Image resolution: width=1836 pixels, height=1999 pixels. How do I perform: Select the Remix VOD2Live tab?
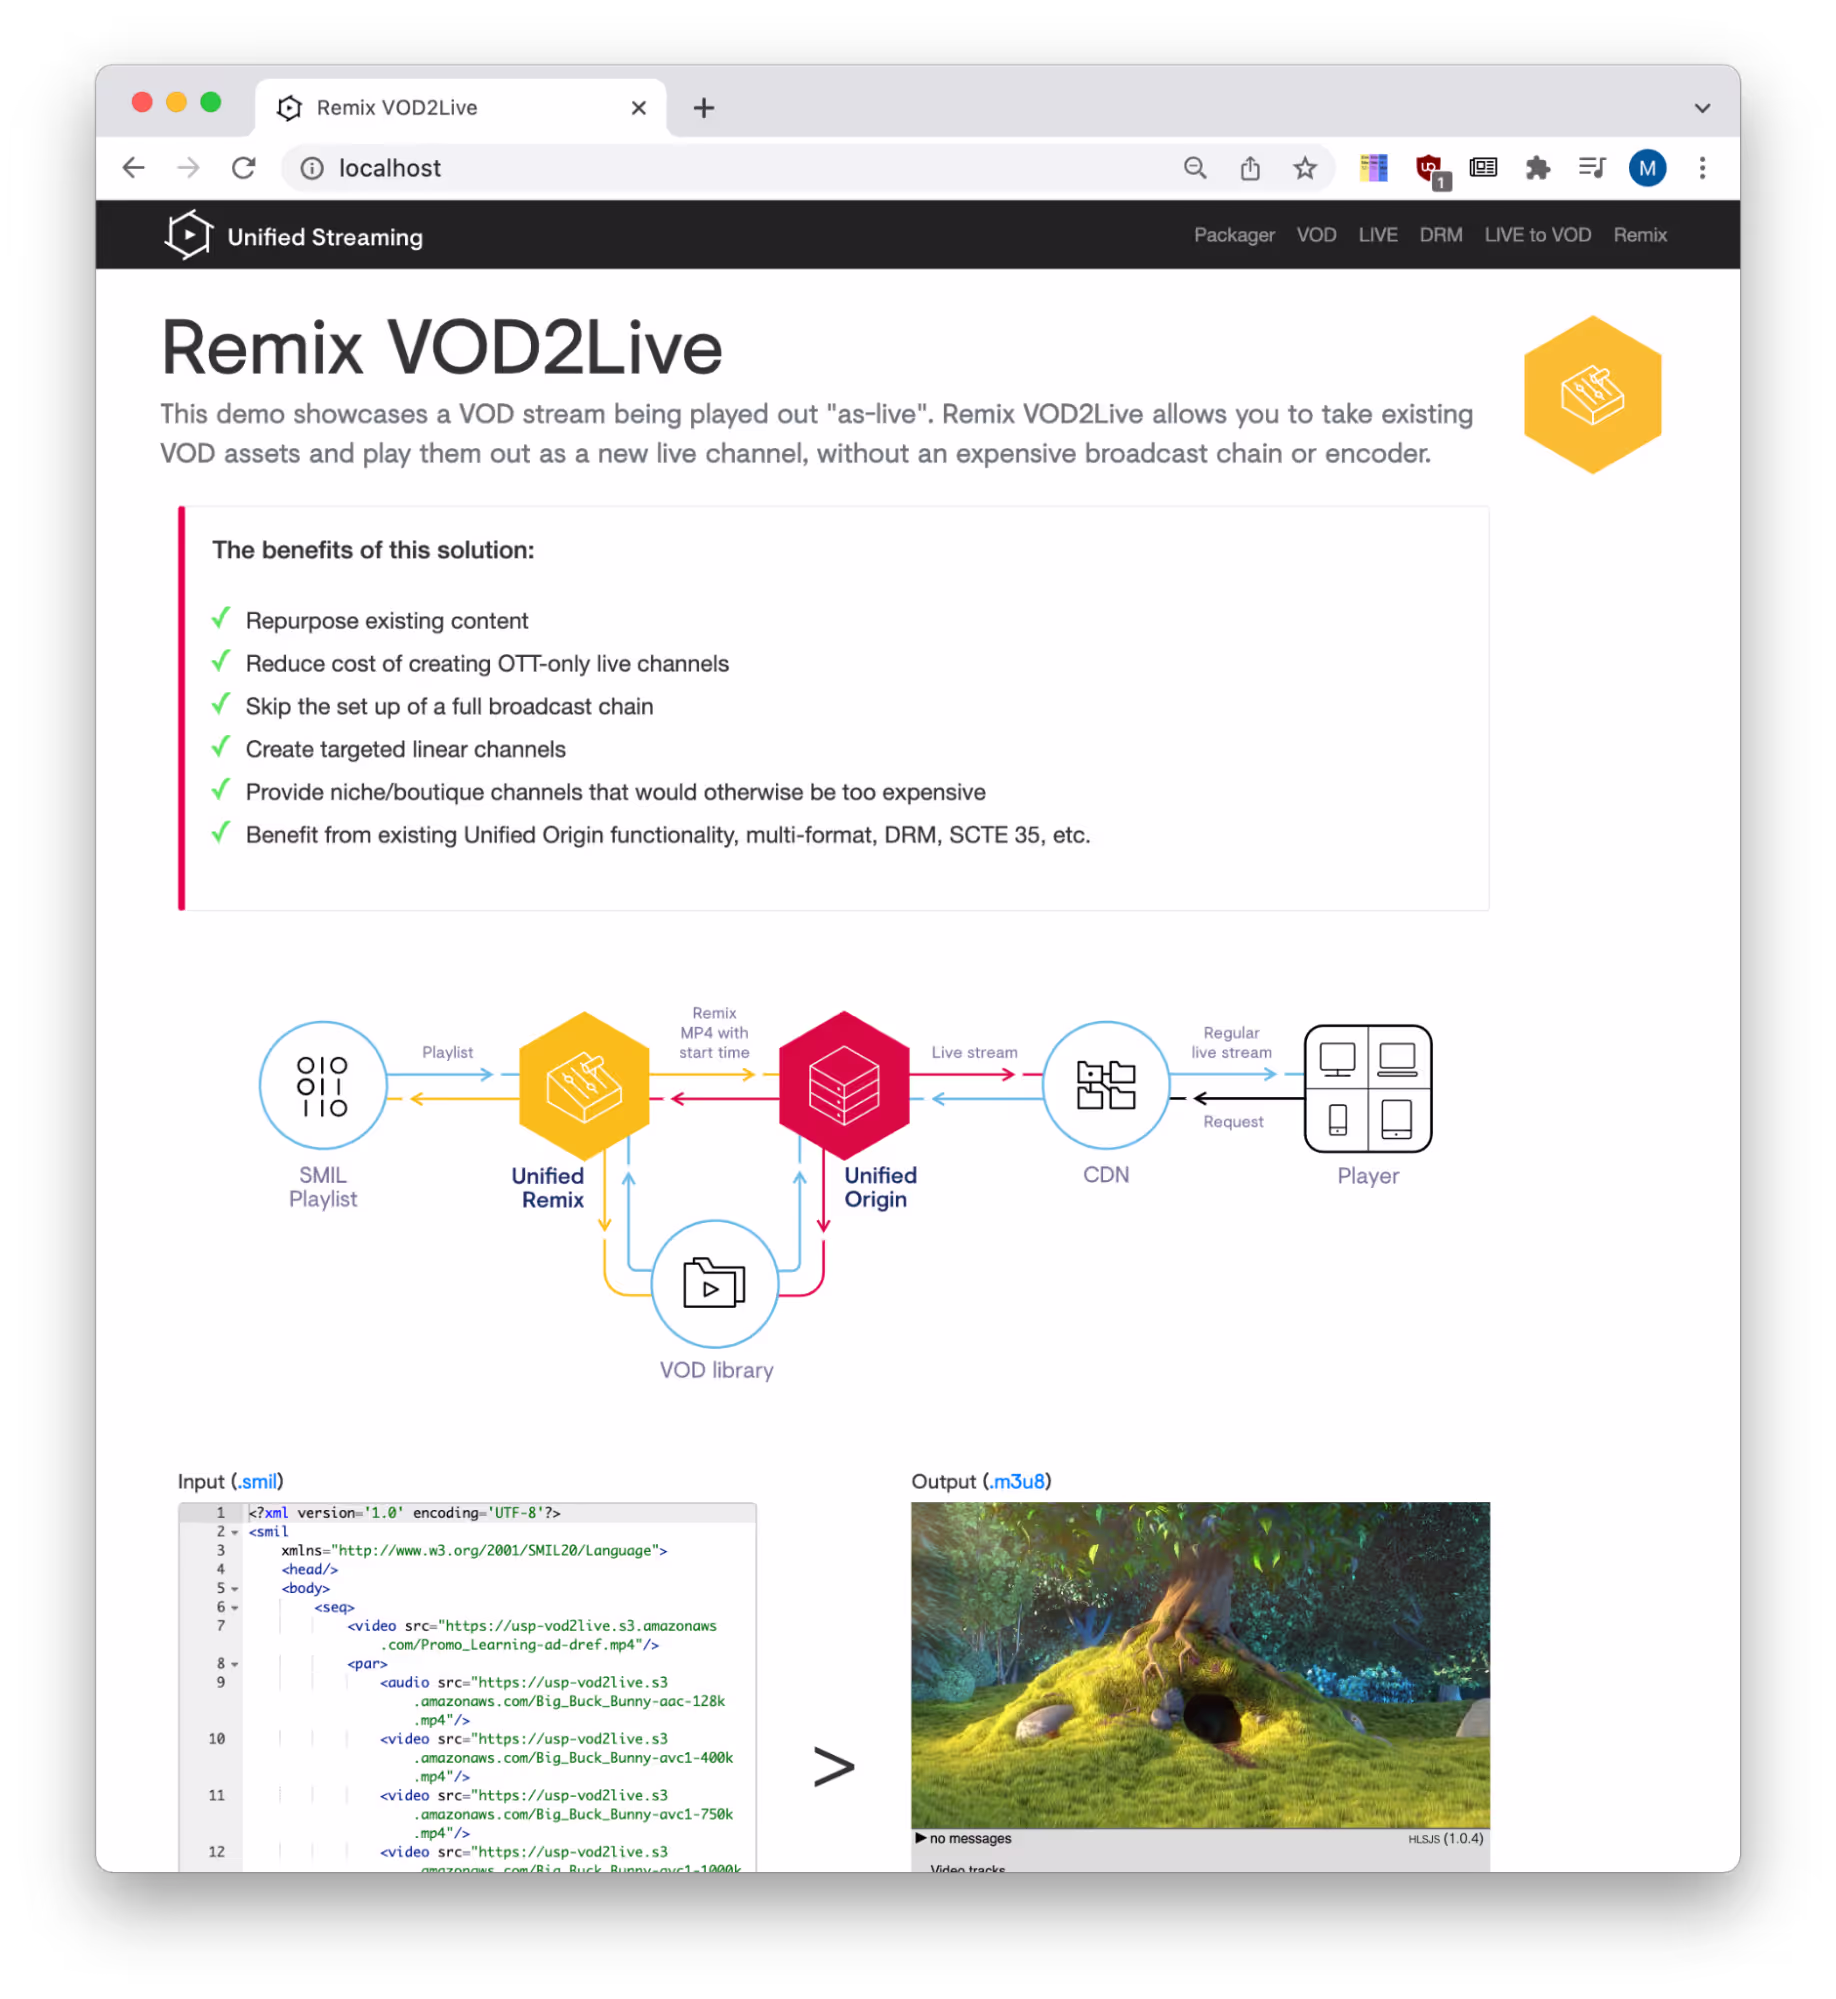(460, 107)
